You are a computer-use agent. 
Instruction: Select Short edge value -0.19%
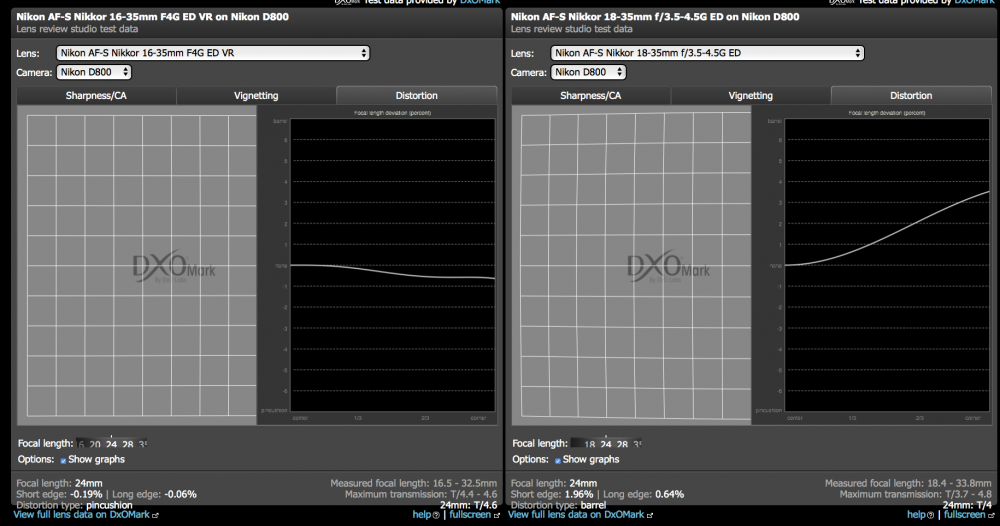(x=85, y=494)
